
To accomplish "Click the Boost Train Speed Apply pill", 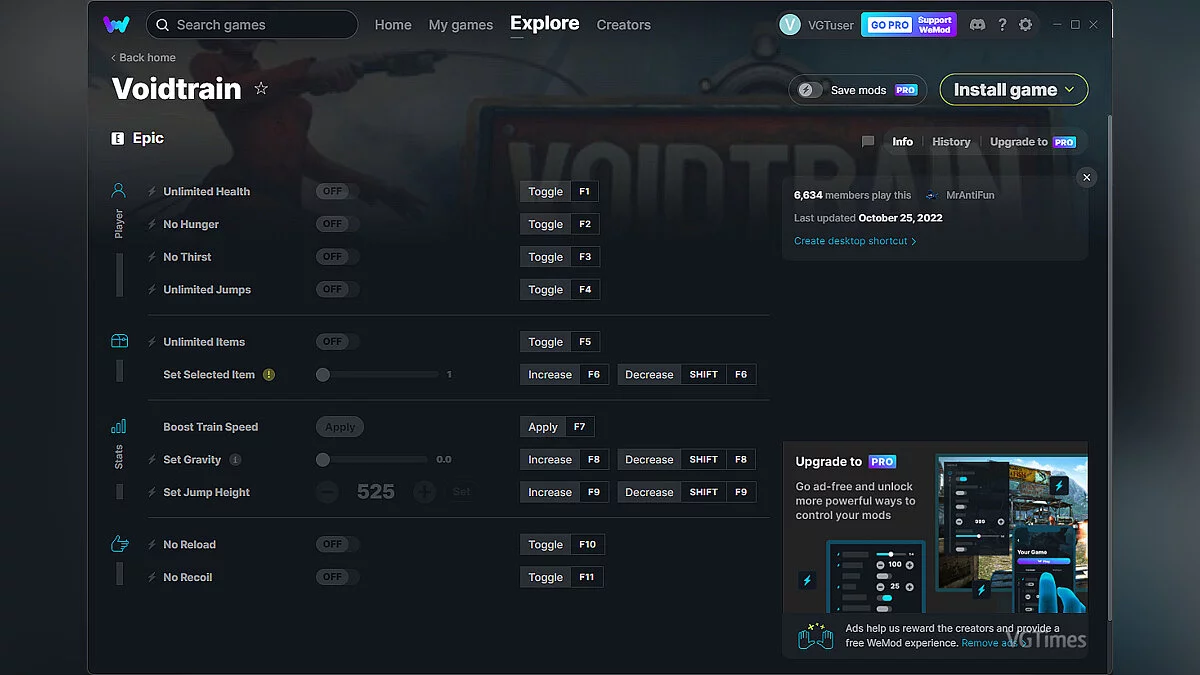I will point(340,427).
